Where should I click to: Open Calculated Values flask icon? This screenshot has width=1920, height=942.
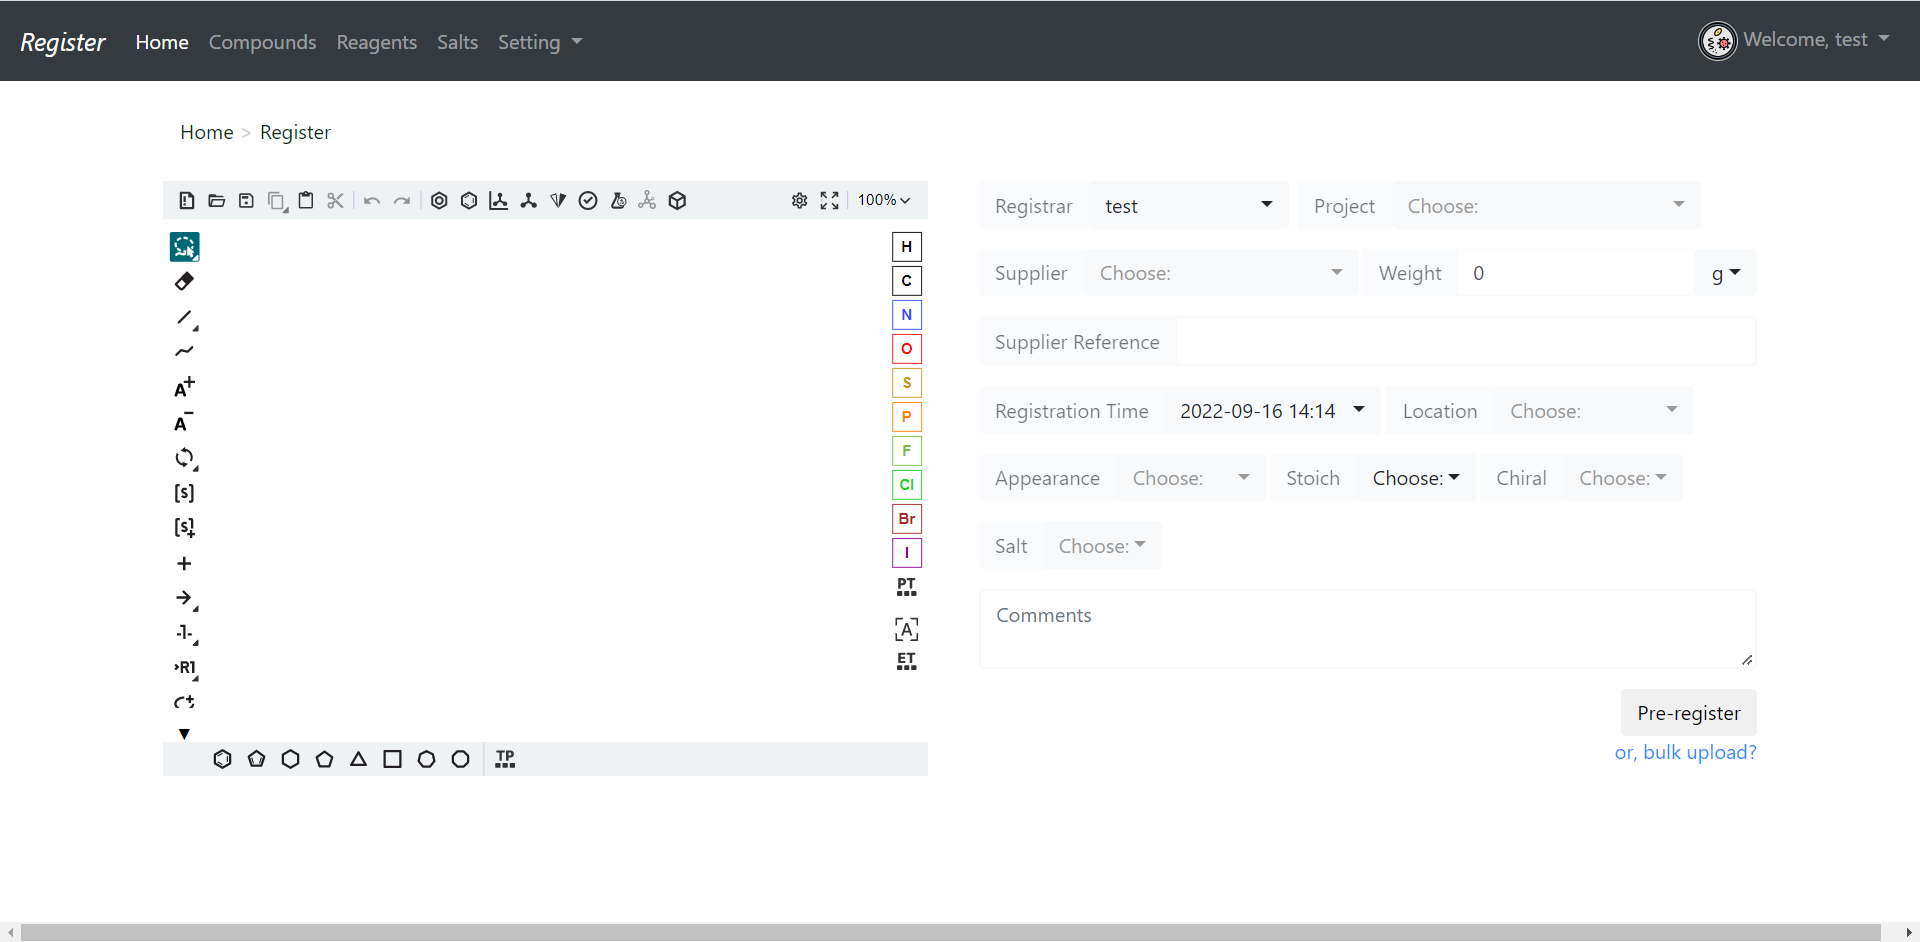click(x=618, y=201)
